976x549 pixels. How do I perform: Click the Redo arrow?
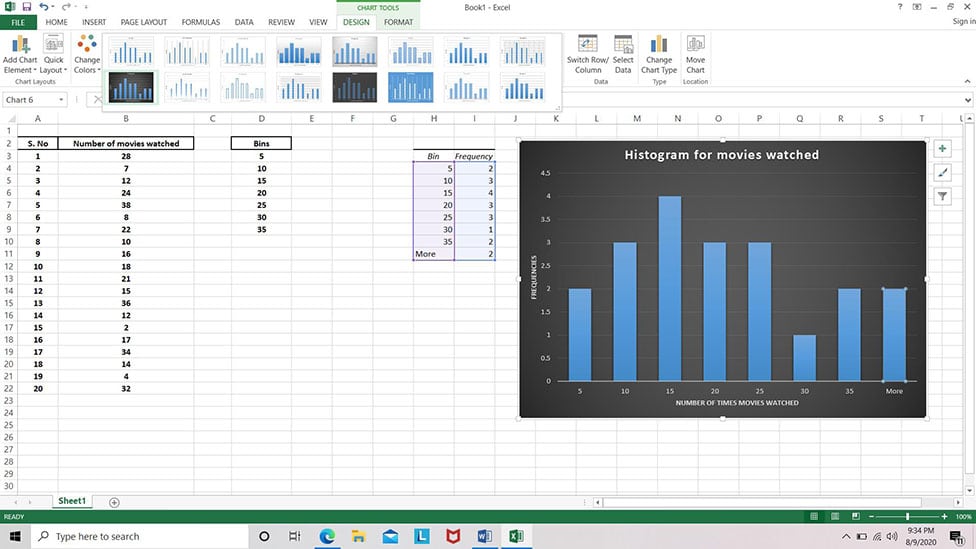(x=65, y=7)
